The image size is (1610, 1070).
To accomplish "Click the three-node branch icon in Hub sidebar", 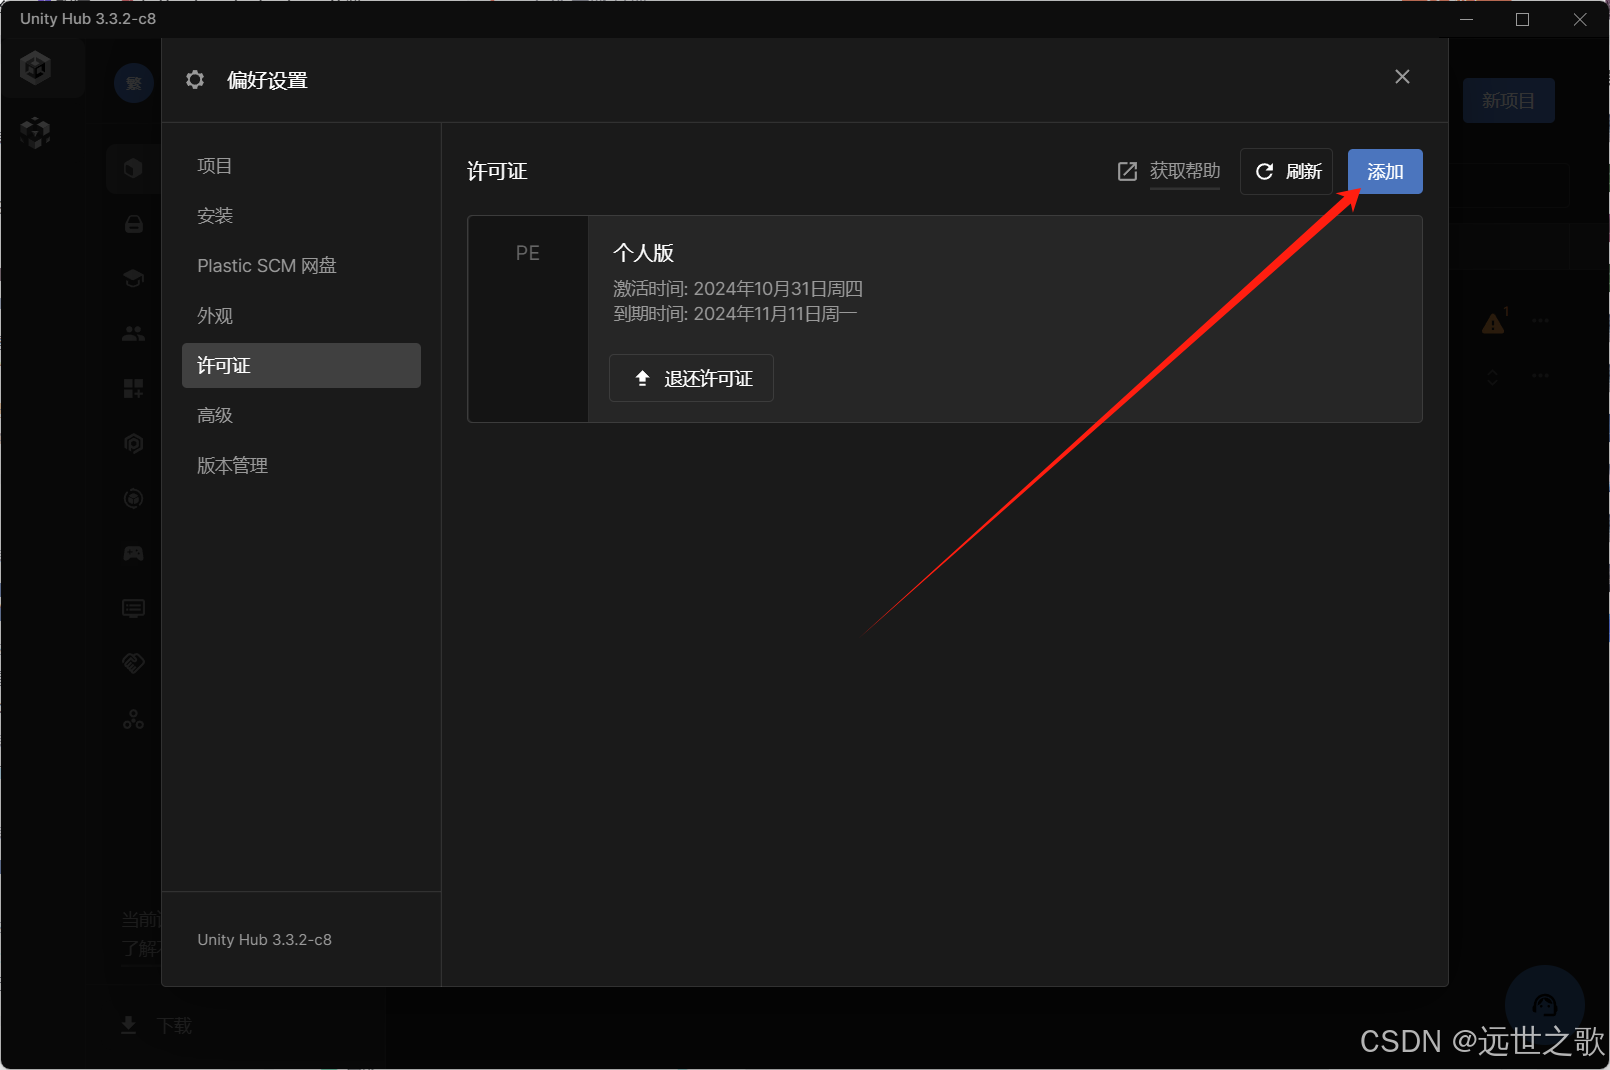I will point(133,719).
